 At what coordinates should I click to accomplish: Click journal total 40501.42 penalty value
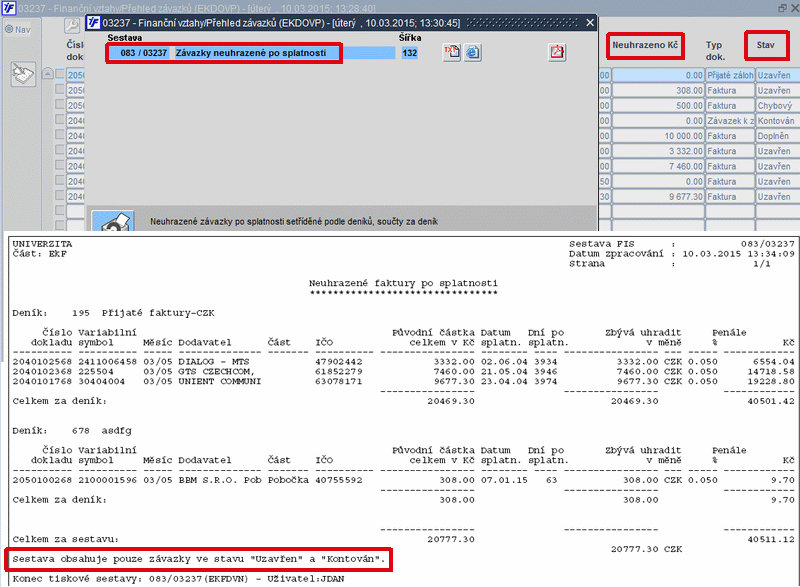click(771, 401)
